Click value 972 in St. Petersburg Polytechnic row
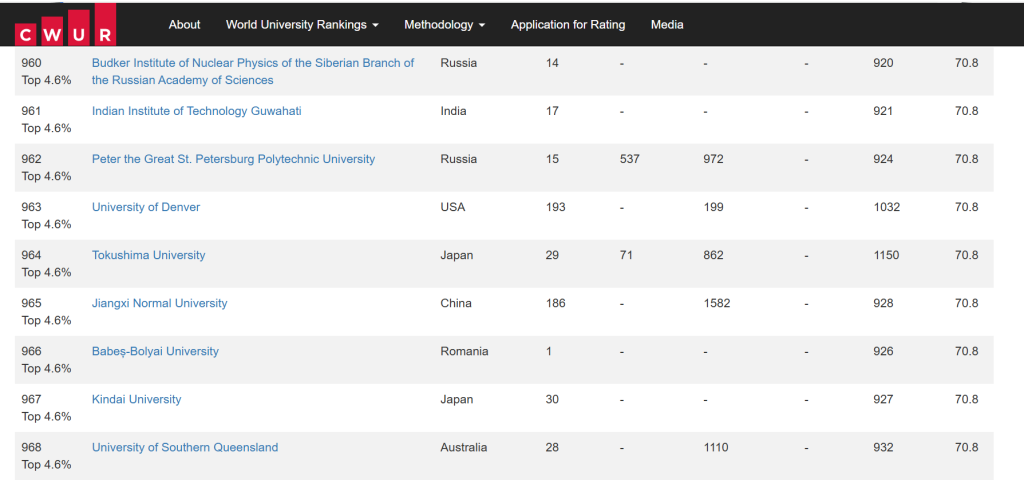The width and height of the screenshot is (1024, 484). click(713, 159)
